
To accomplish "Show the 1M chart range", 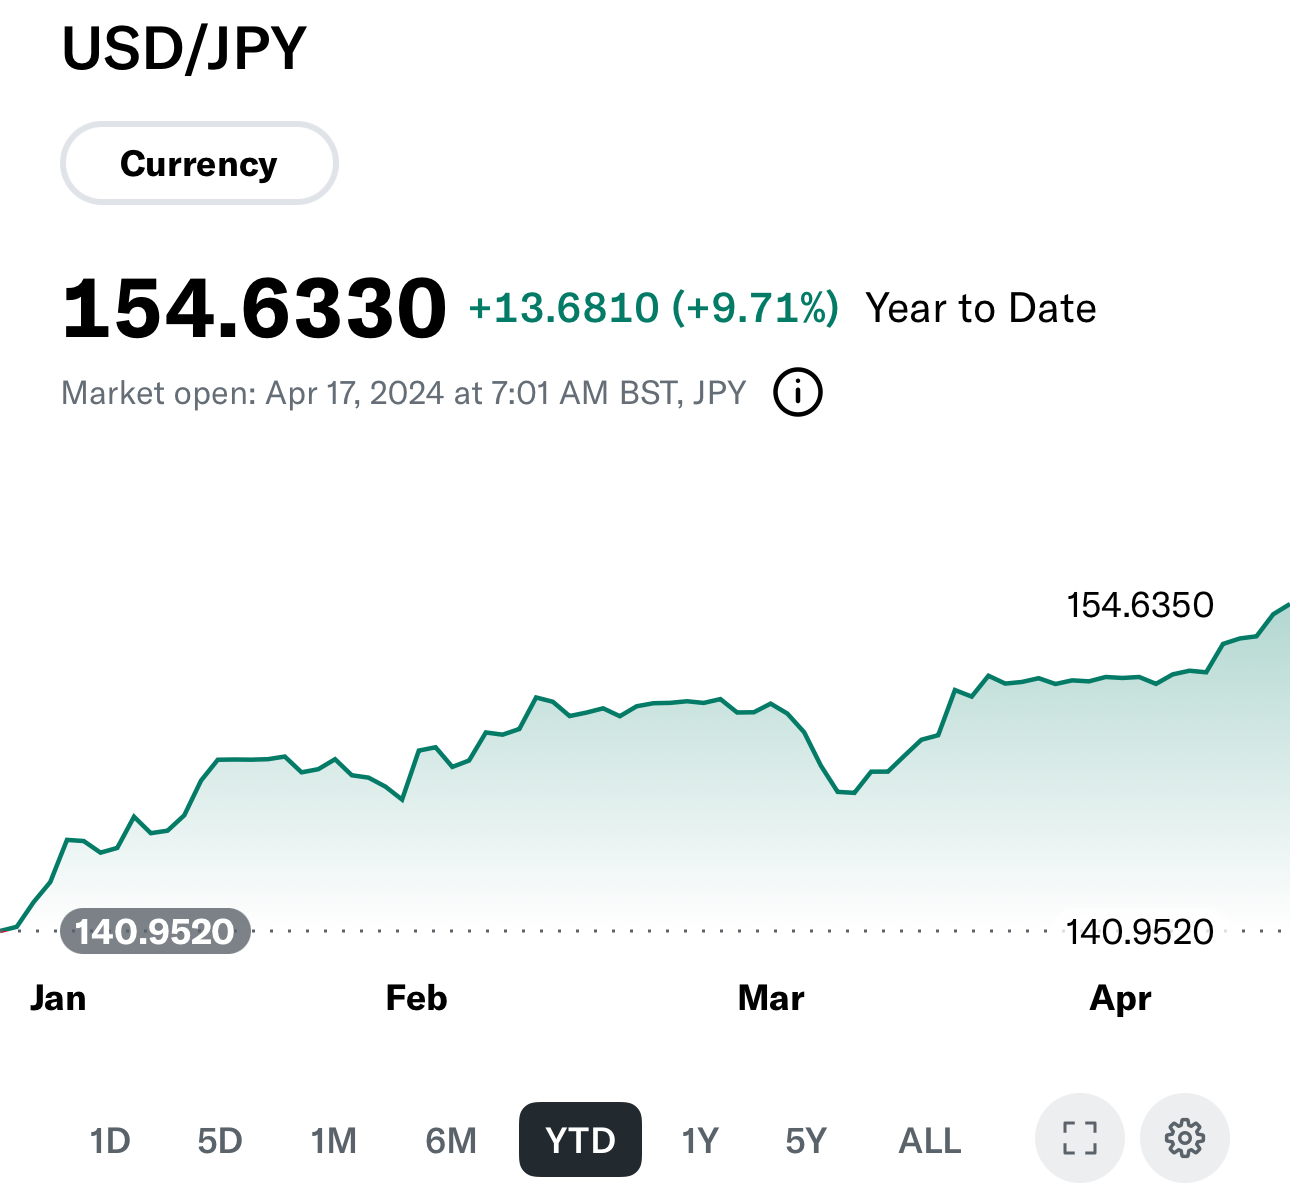I will (333, 1140).
